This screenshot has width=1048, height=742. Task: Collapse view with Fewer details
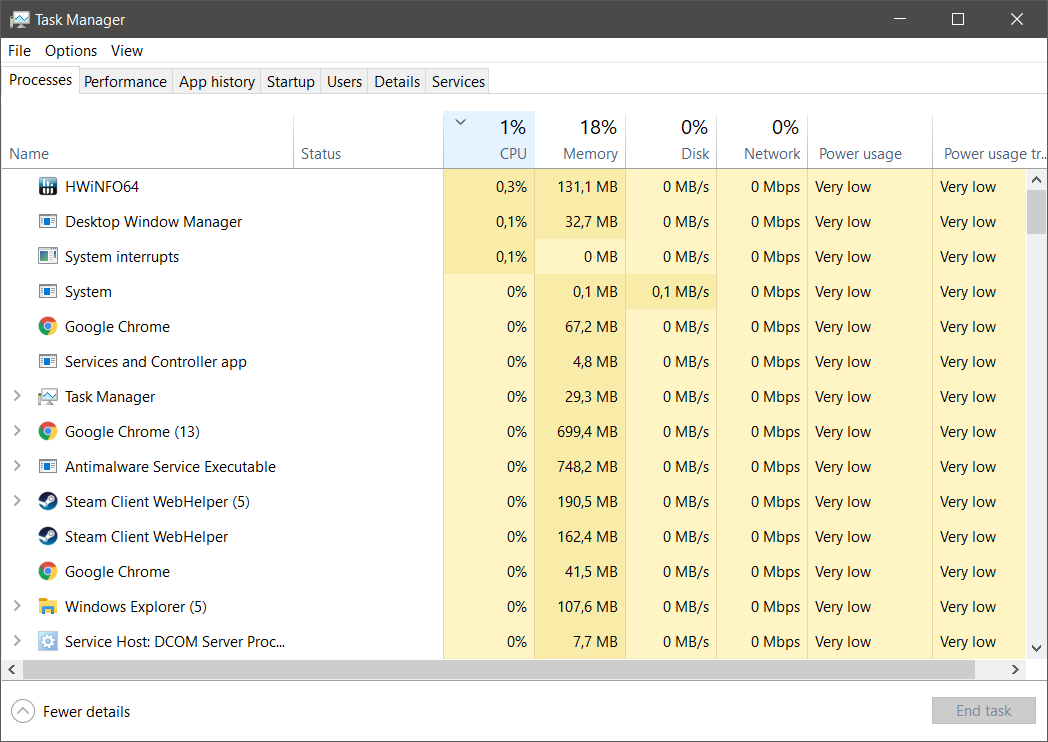71,712
